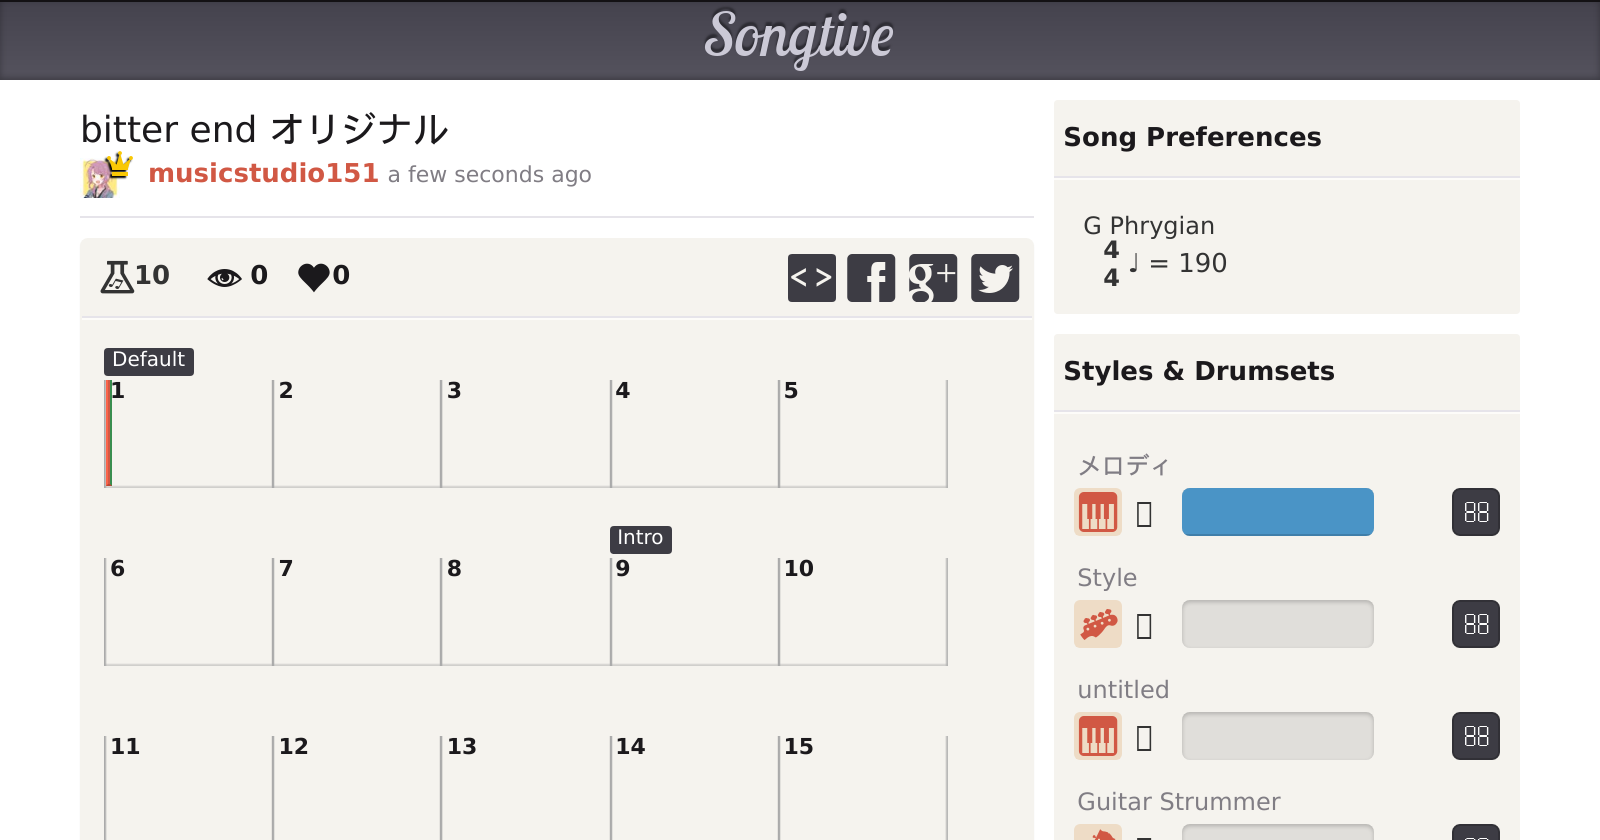Open the musicstudio151 profile link
This screenshot has width=1600, height=840.
pyautogui.click(x=263, y=173)
